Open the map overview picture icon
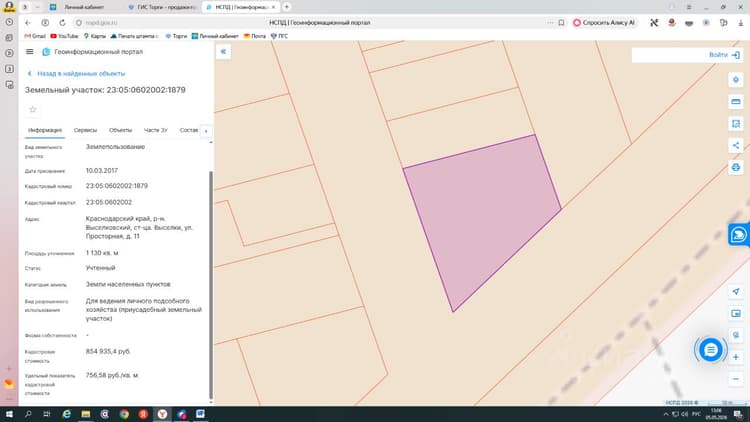The height and width of the screenshot is (422, 750). 736,313
